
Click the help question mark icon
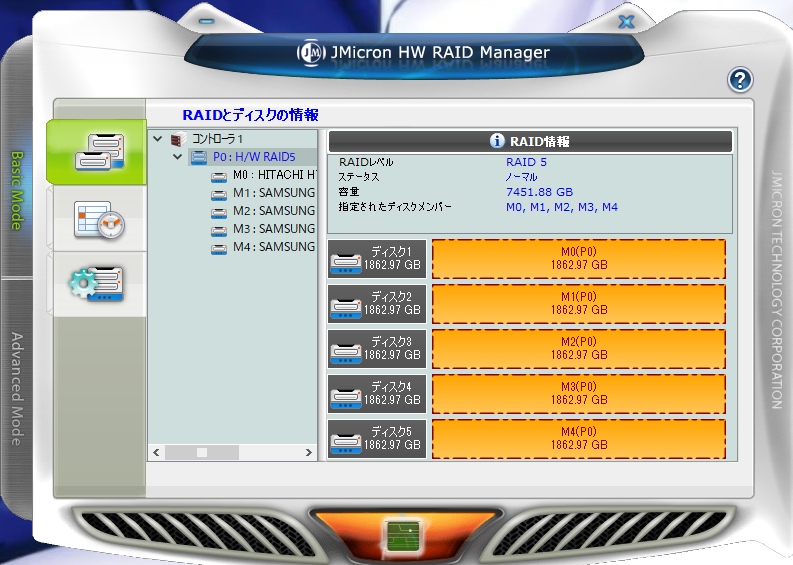pos(740,80)
